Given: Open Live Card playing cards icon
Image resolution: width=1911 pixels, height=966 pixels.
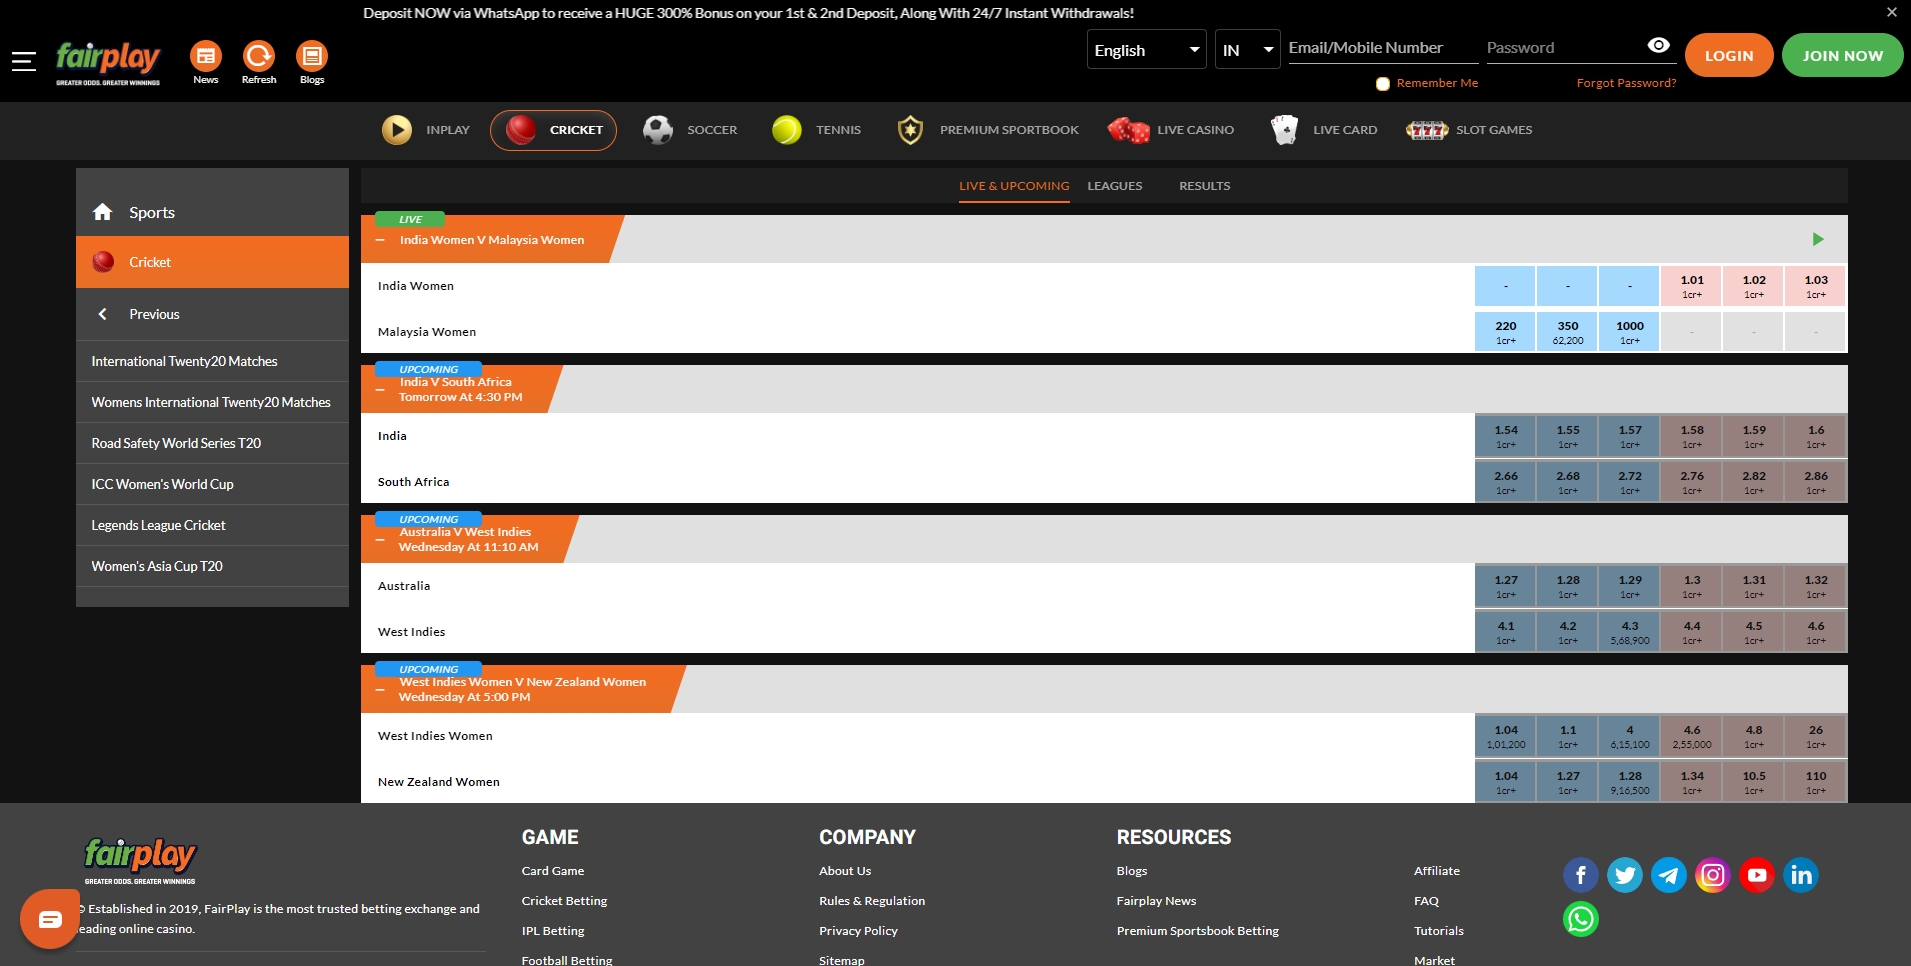Looking at the screenshot, I should tap(1284, 130).
